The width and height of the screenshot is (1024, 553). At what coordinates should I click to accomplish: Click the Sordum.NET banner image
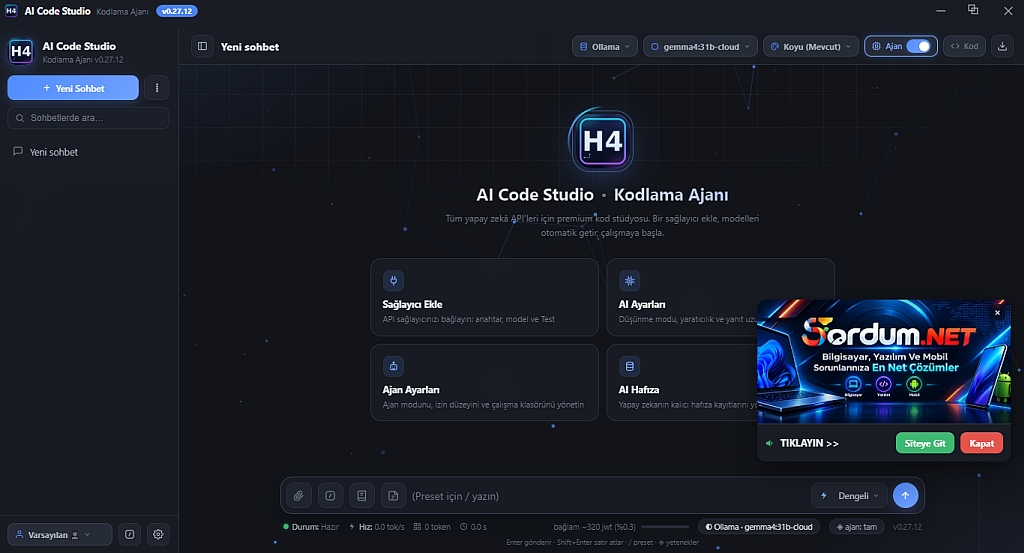(884, 362)
